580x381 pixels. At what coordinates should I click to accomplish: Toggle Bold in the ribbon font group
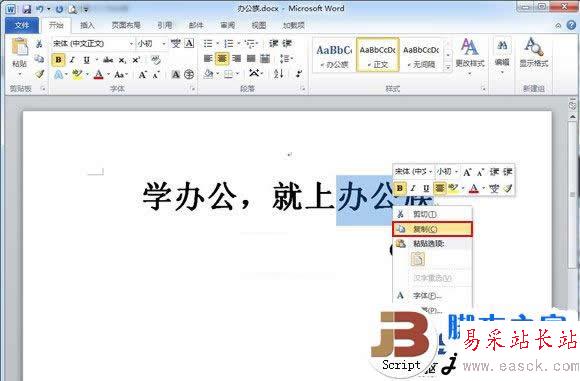click(58, 60)
